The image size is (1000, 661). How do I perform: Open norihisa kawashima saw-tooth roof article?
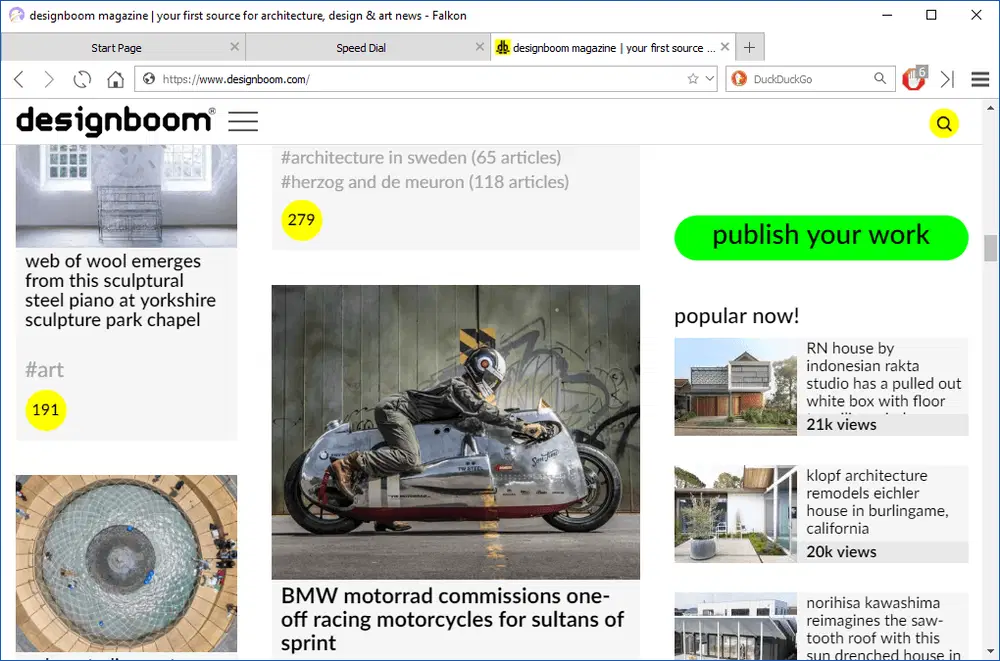click(883, 628)
